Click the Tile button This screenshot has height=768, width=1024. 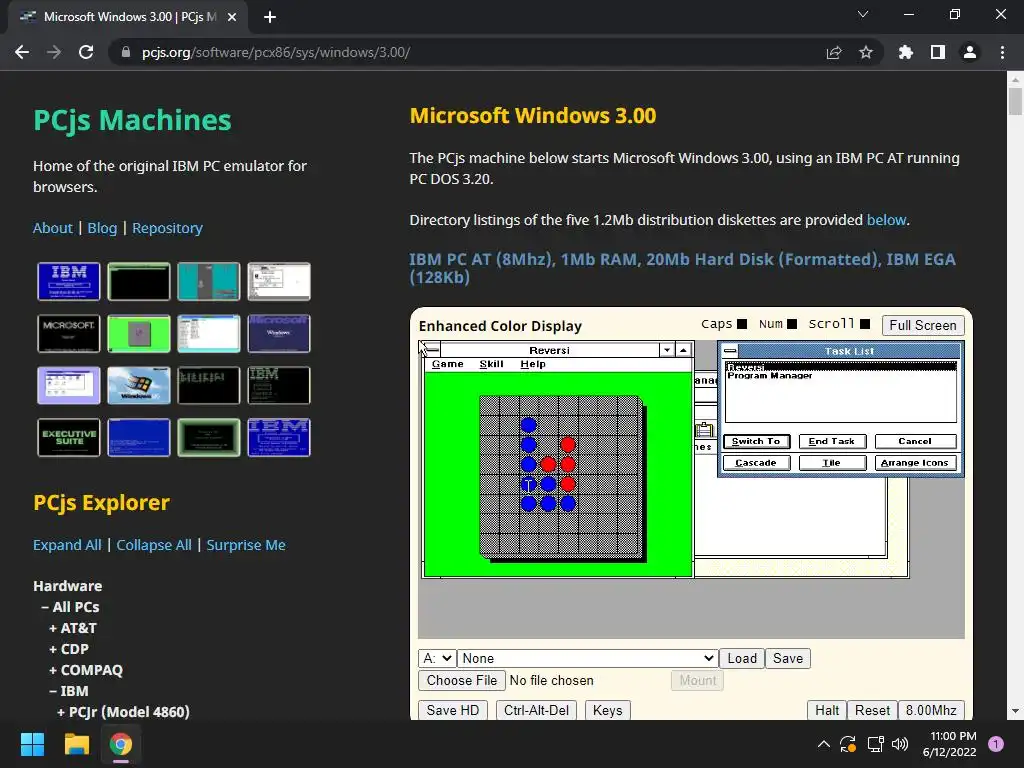[x=831, y=463]
